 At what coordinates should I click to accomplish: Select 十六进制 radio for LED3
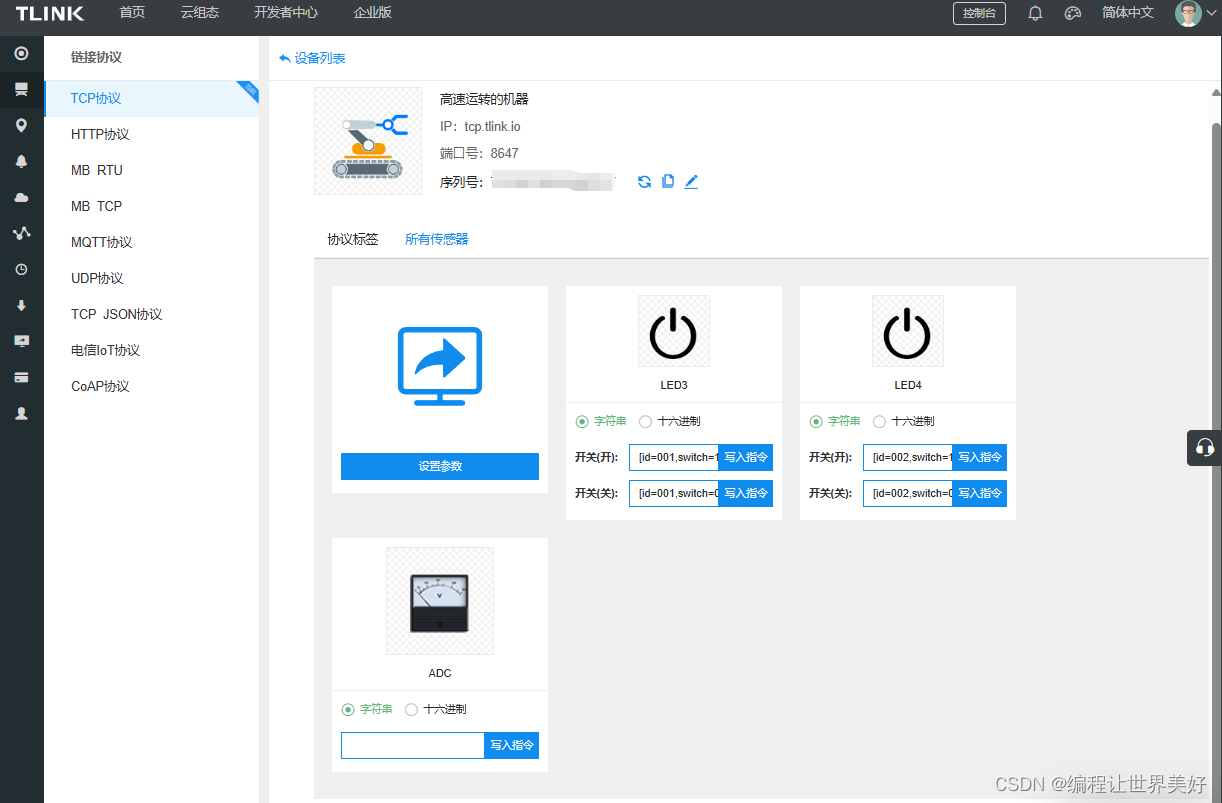click(645, 421)
